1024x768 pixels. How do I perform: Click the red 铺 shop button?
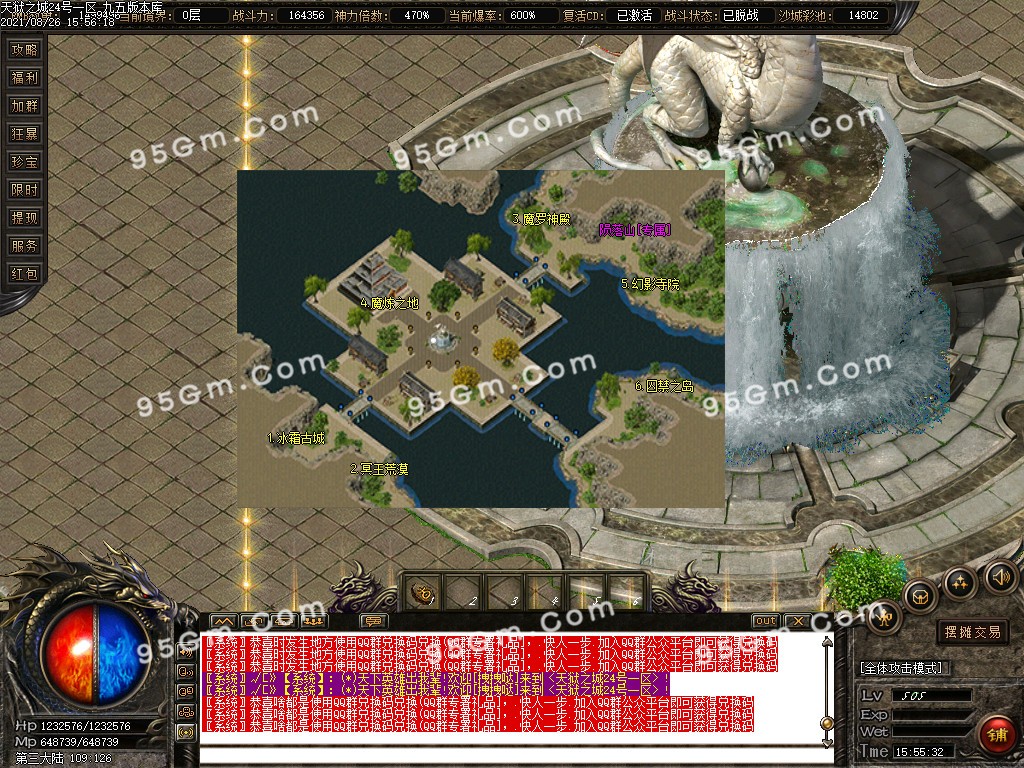click(x=997, y=734)
